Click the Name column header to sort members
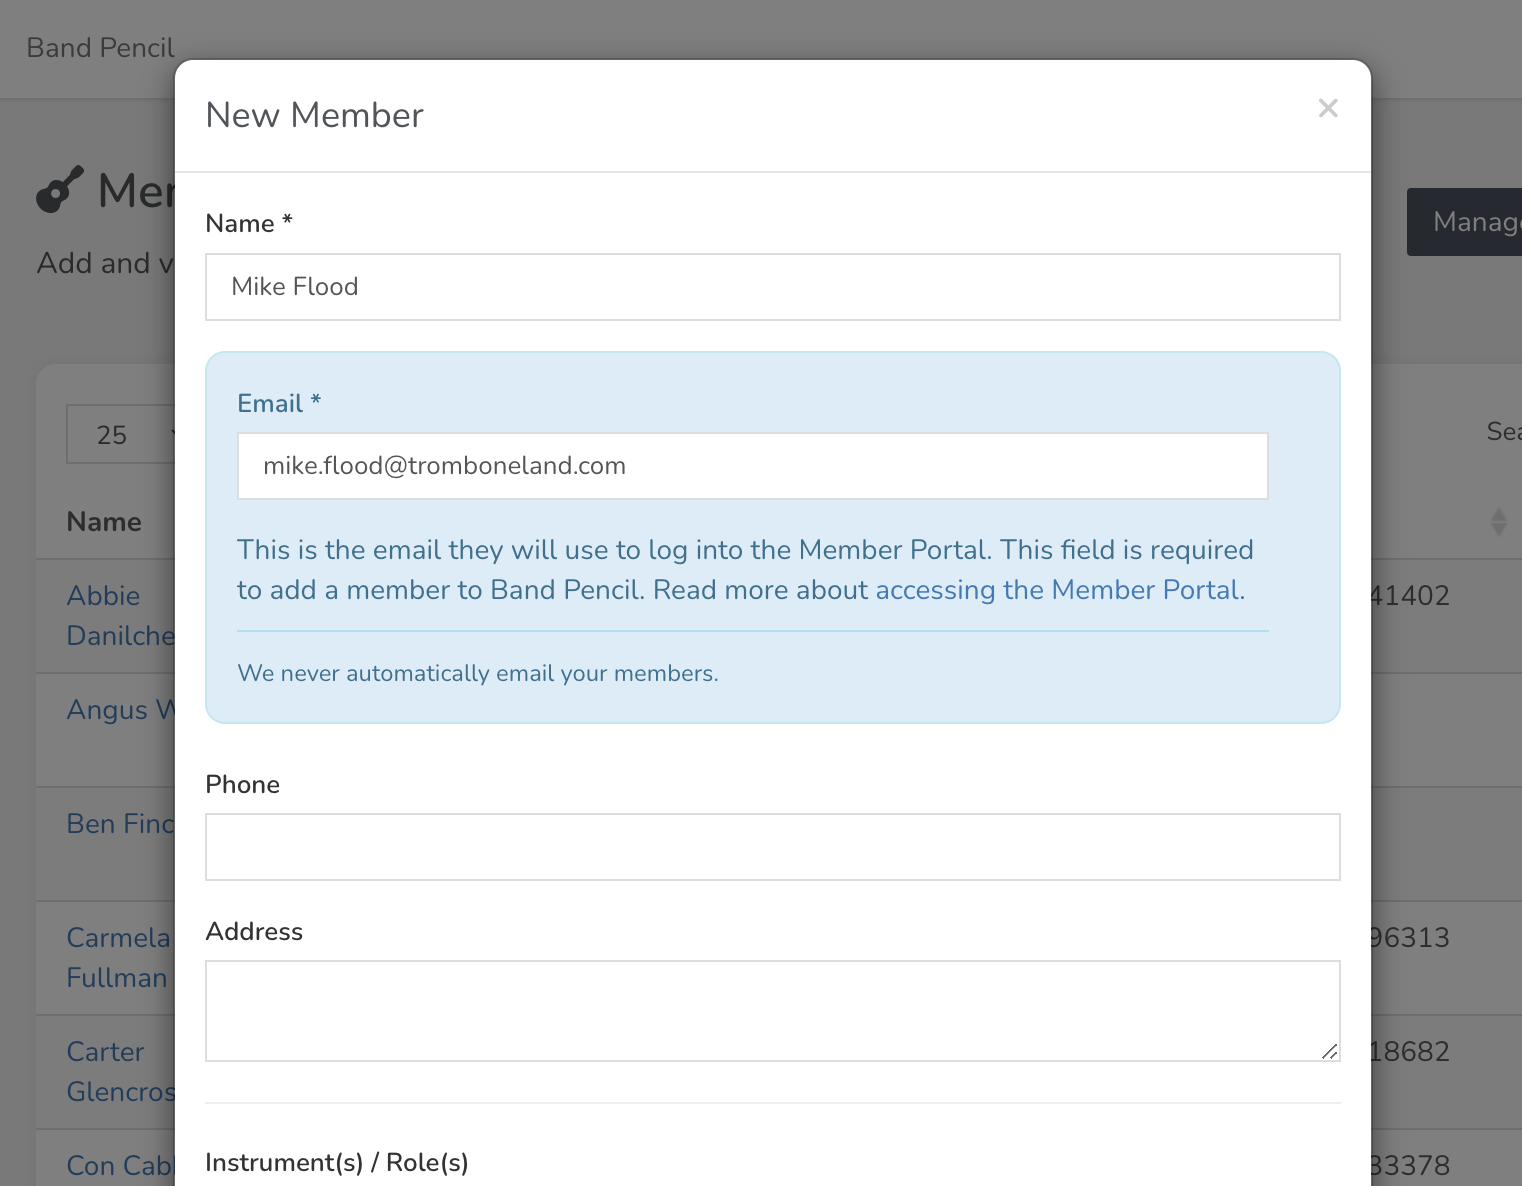Screen dimensions: 1522x1186 [103, 521]
